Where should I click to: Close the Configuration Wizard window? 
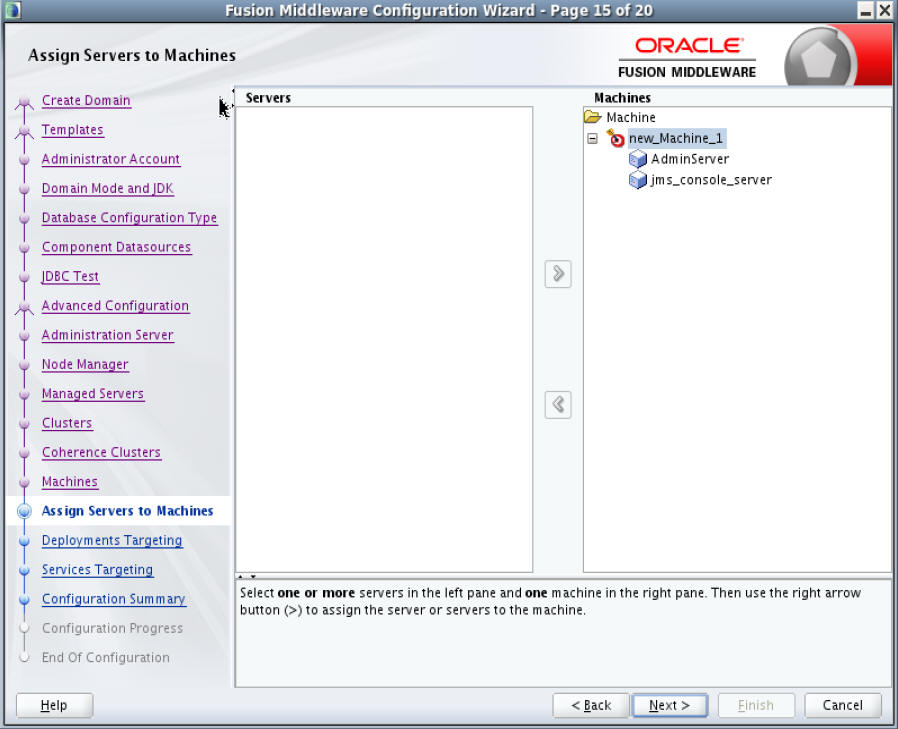[x=884, y=10]
